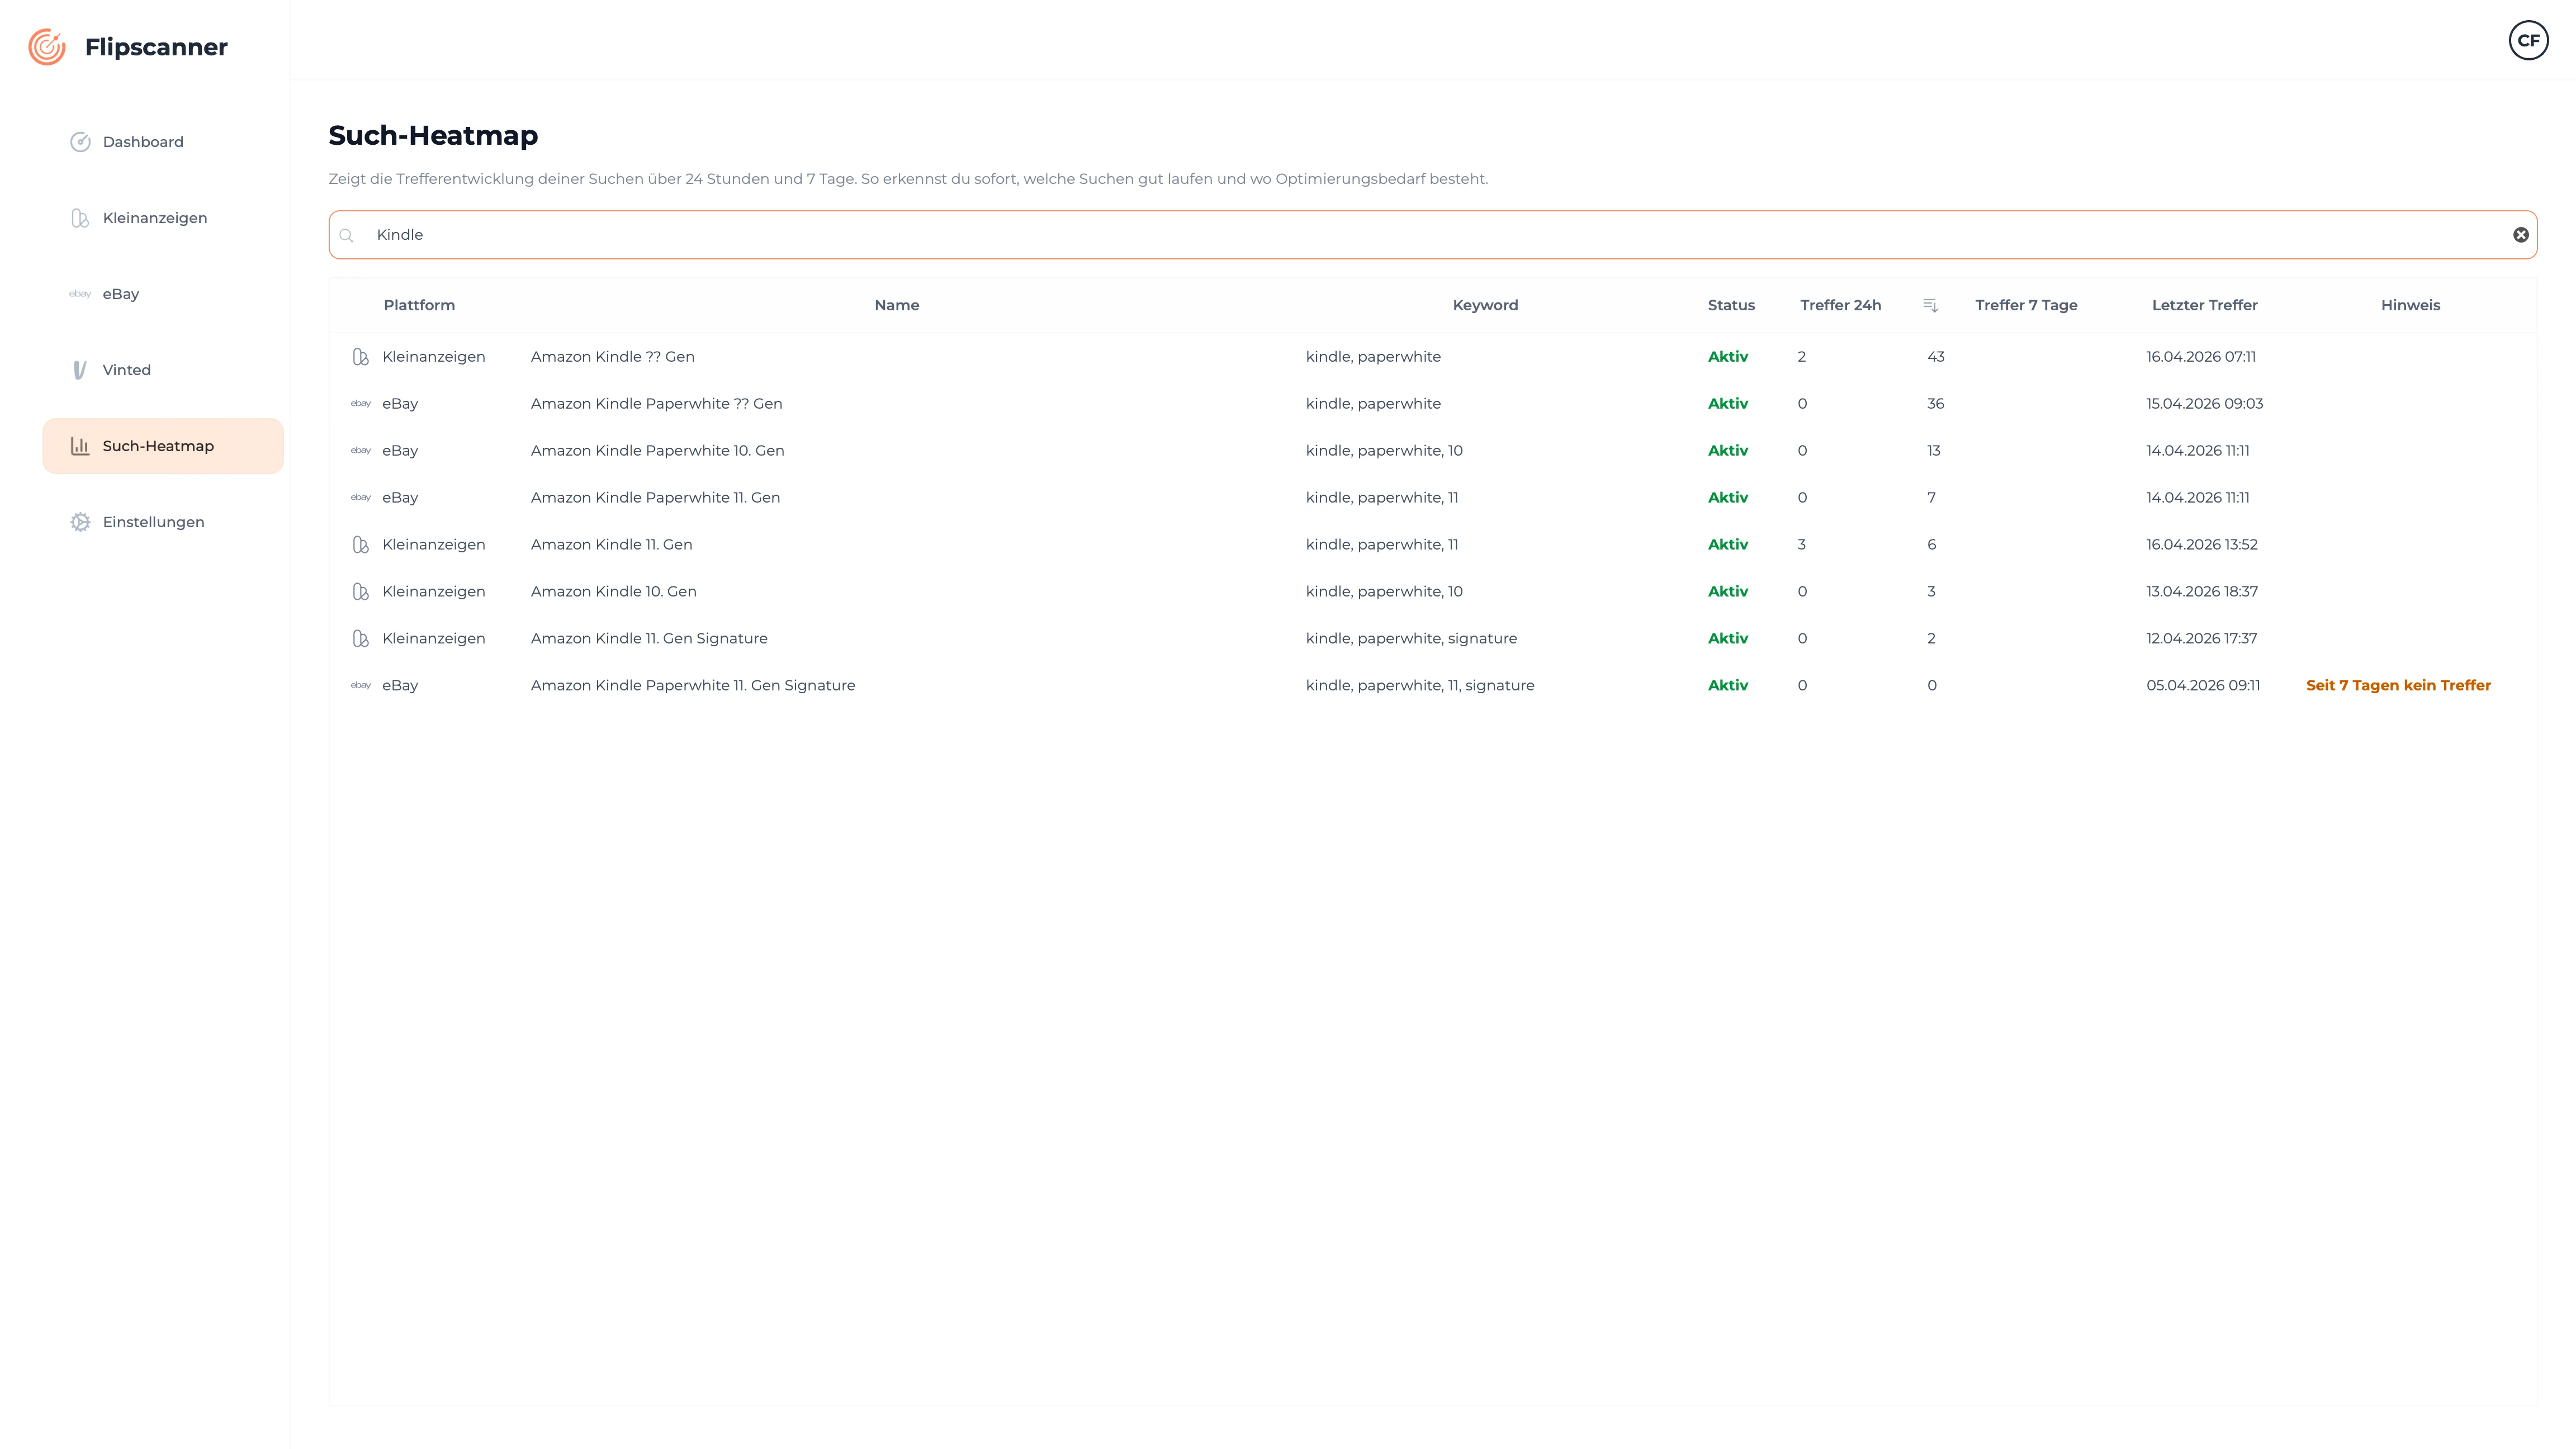Click the value 43 in Treffer 7 Tage
2576x1449 pixels.
pos(1936,357)
